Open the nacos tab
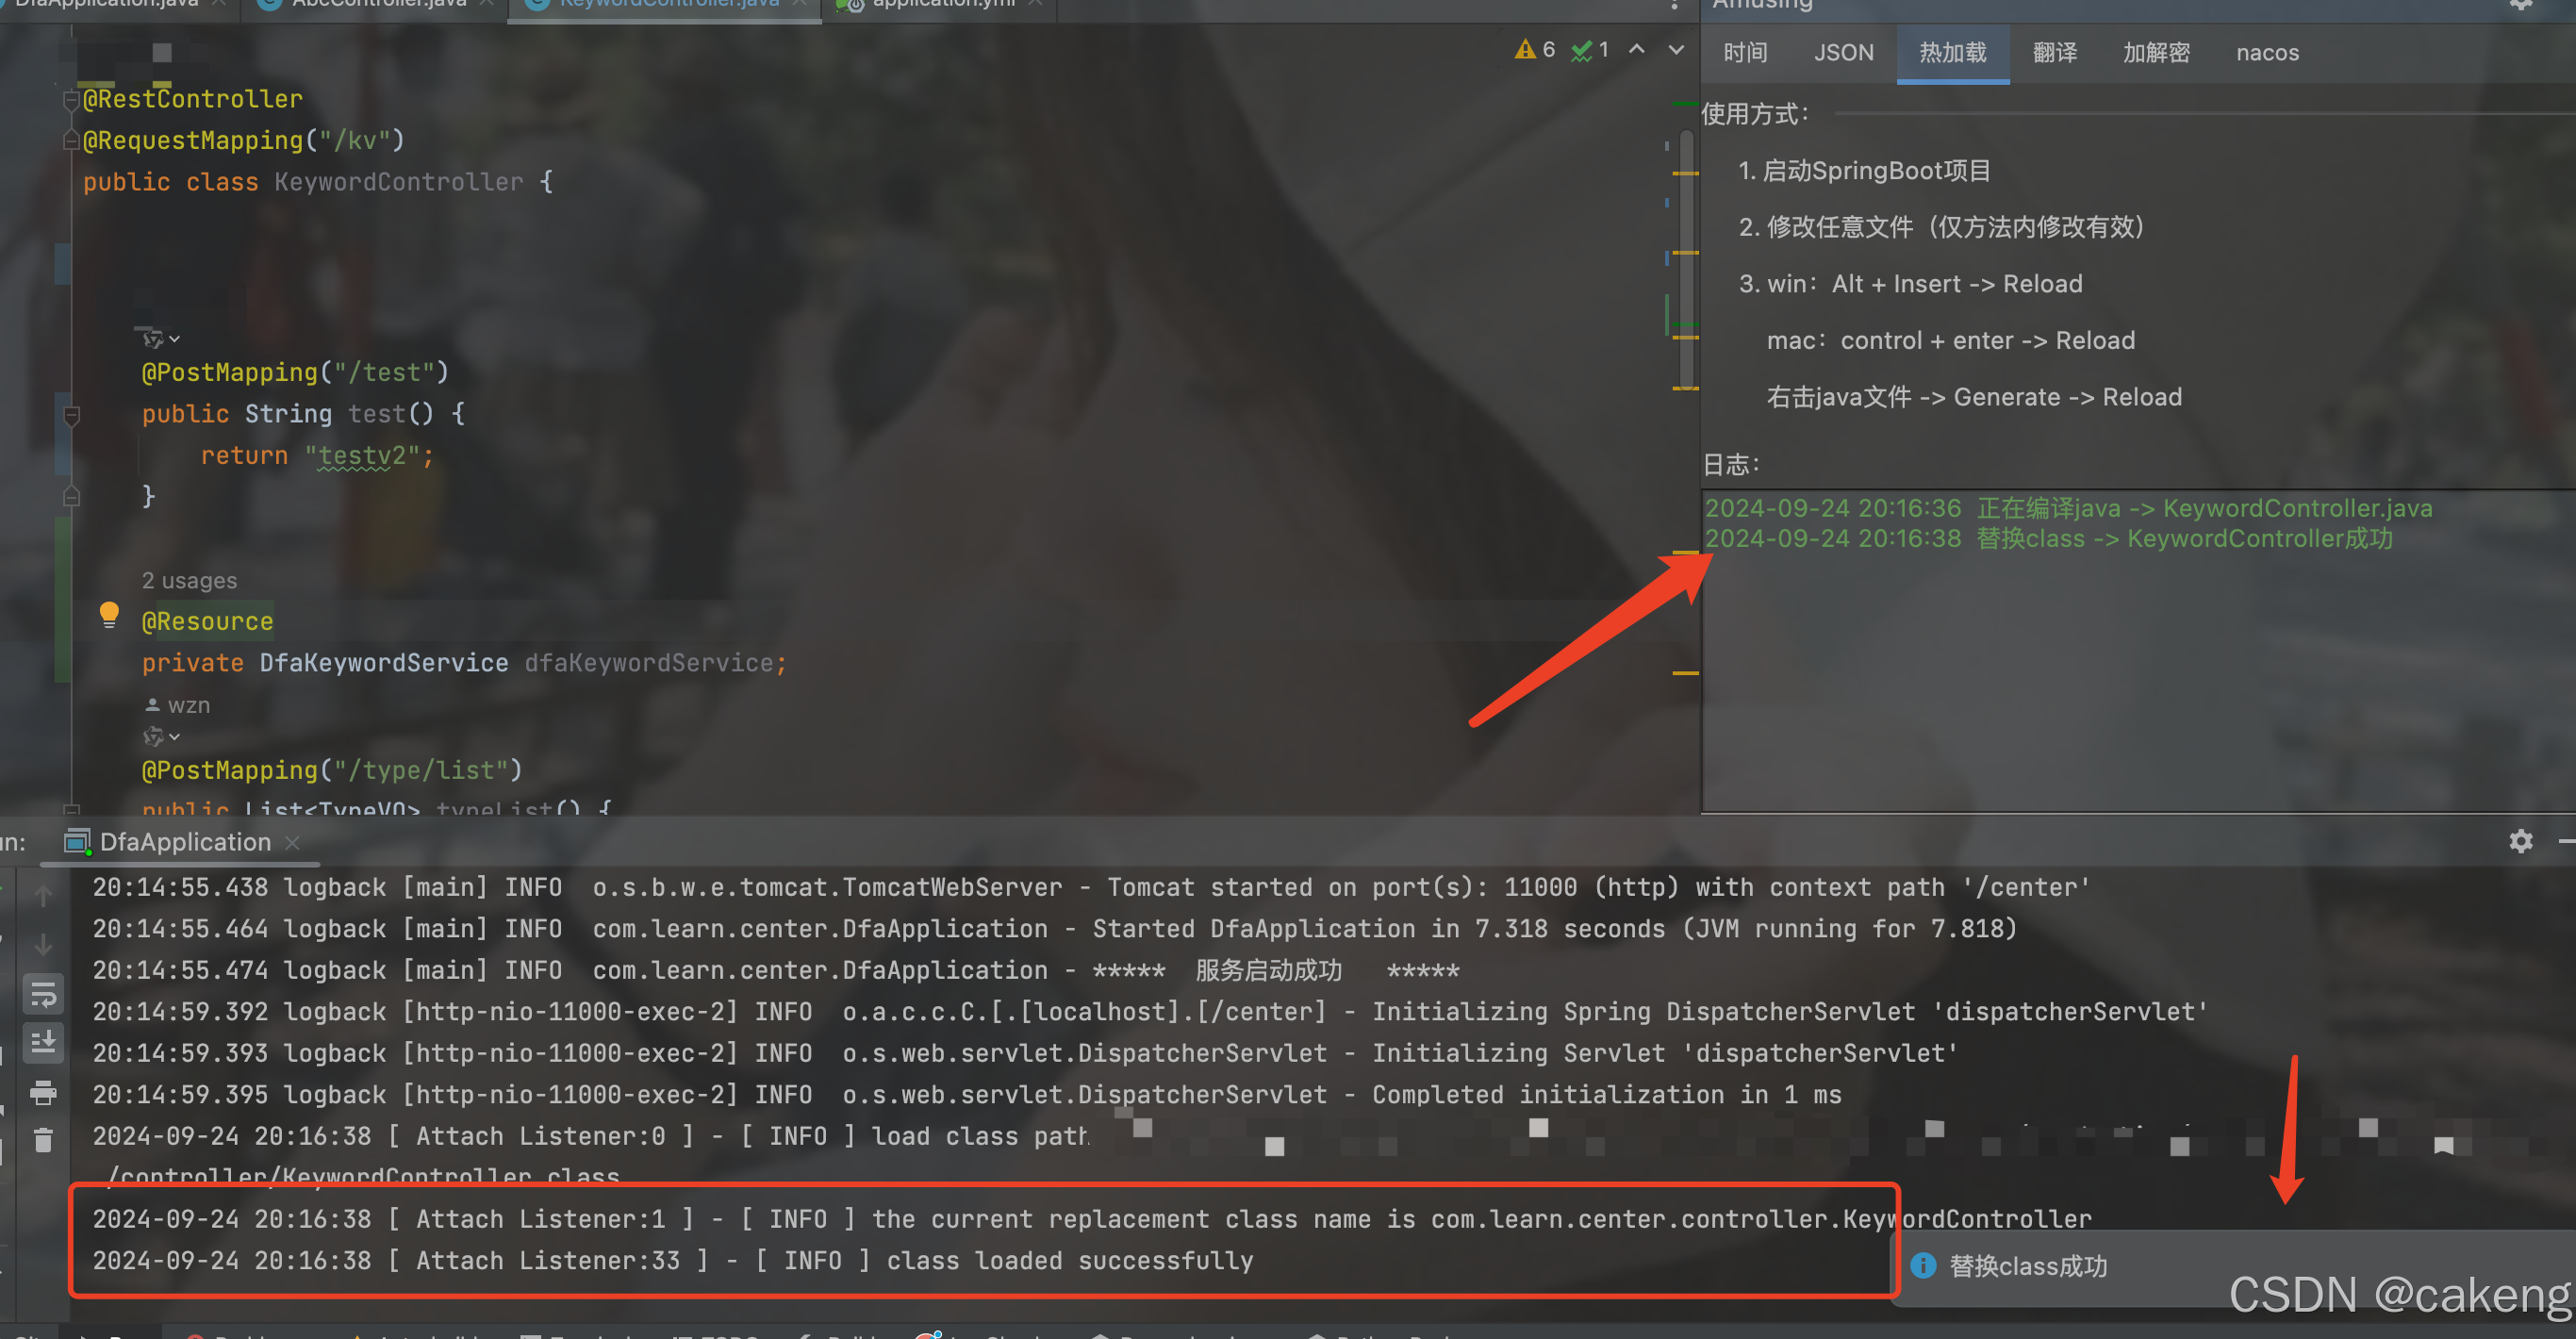The height and width of the screenshot is (1339, 2576). 2267,53
